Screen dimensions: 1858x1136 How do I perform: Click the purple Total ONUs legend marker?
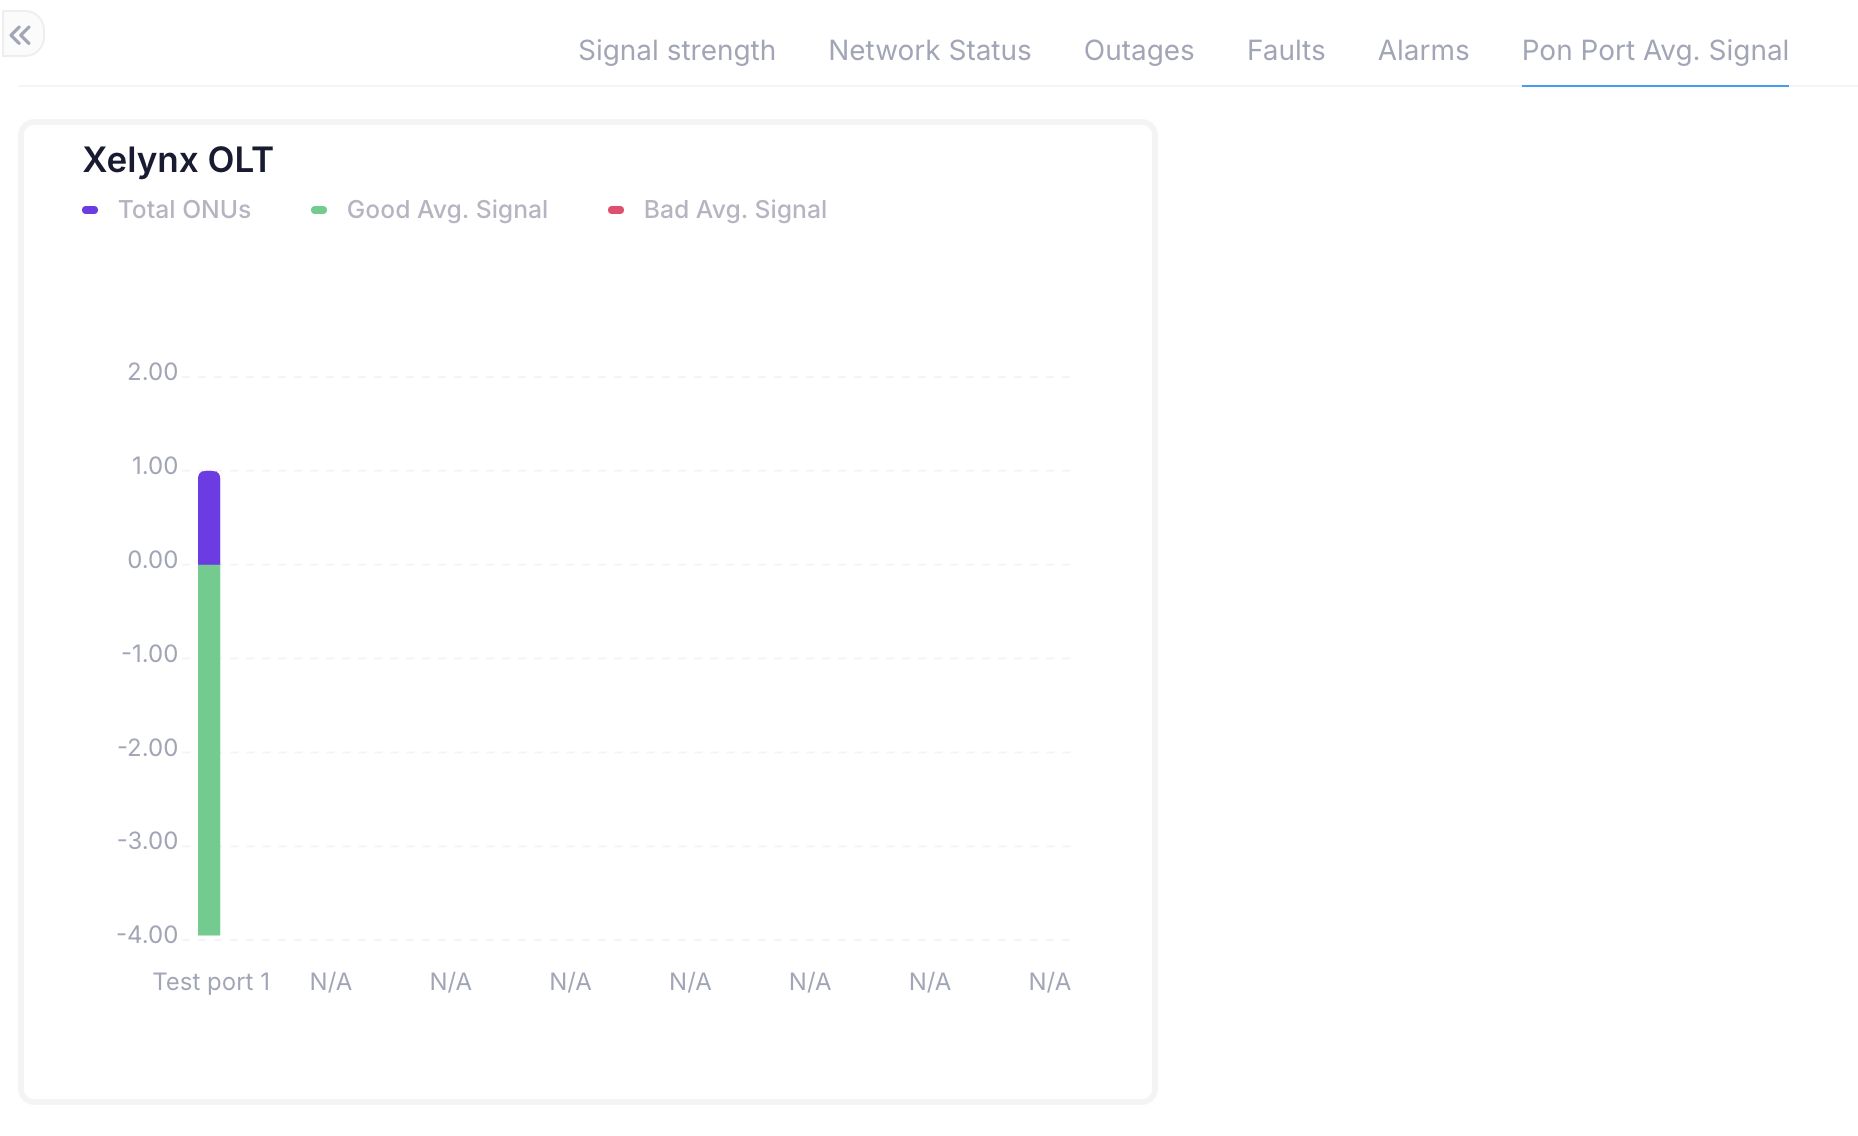(90, 210)
